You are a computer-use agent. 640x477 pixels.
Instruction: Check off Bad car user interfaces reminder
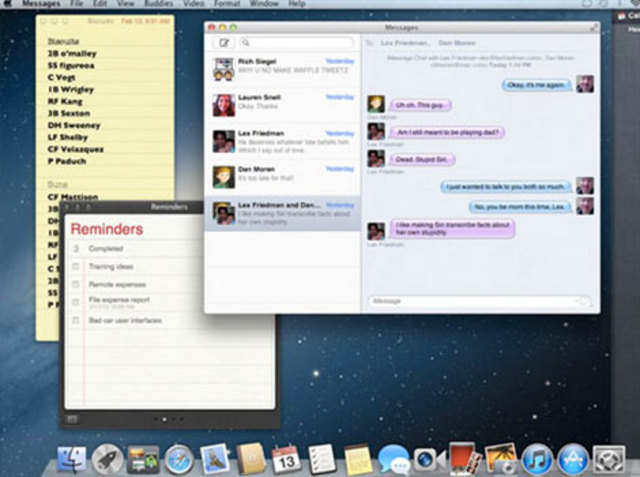click(76, 320)
